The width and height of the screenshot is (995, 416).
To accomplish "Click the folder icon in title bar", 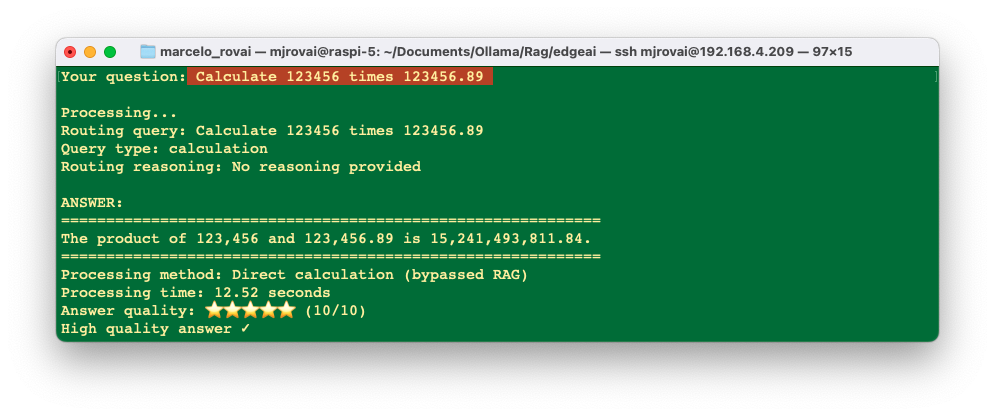I will tap(148, 52).
